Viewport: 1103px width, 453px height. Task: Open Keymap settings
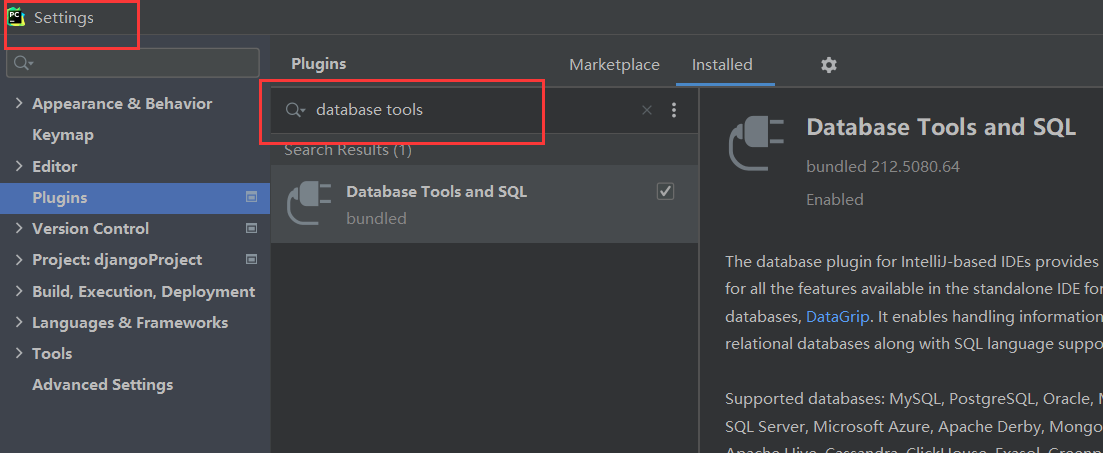(63, 134)
